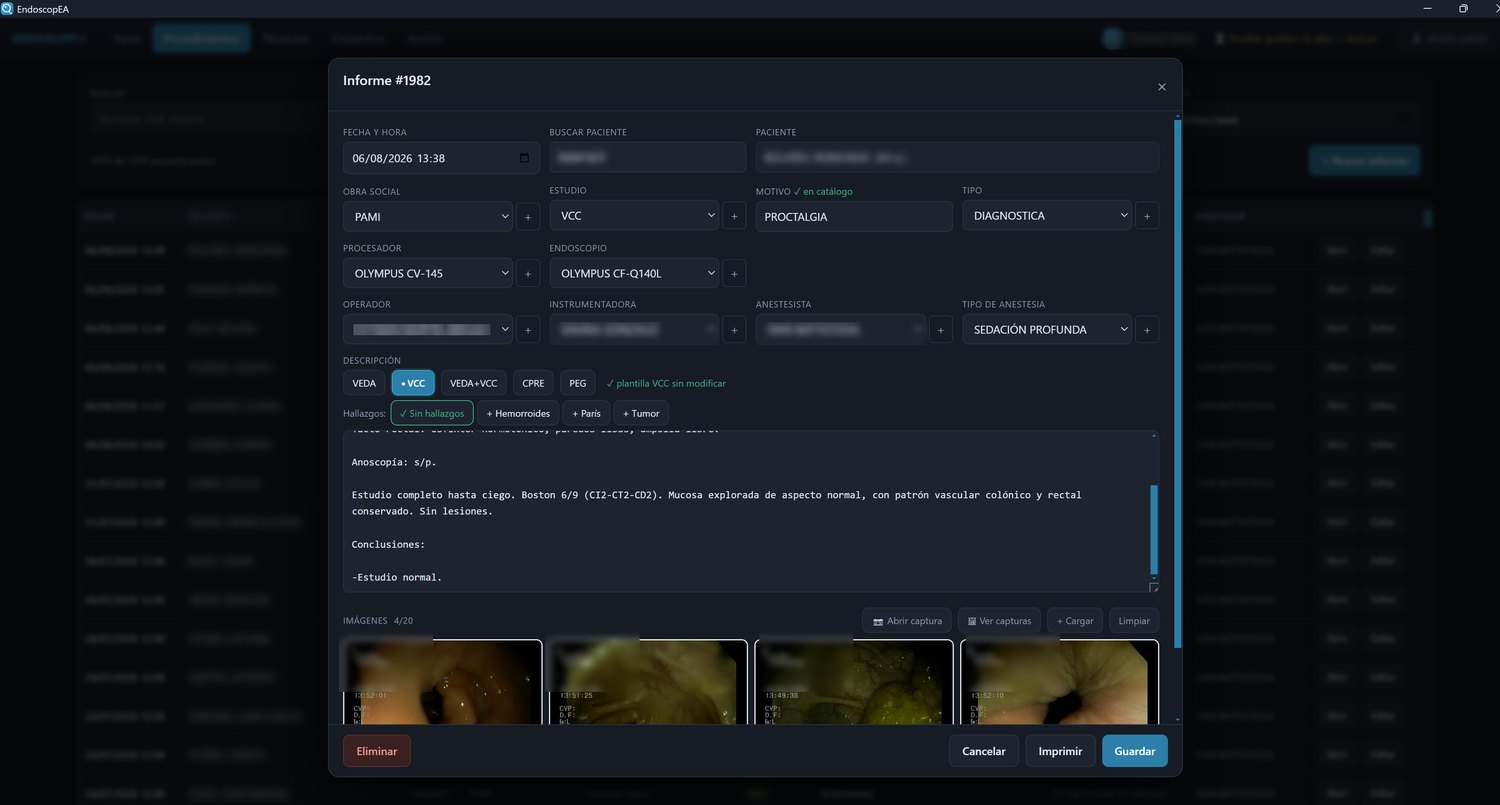Open the Operador dropdown
1500x805 pixels.
click(427, 329)
